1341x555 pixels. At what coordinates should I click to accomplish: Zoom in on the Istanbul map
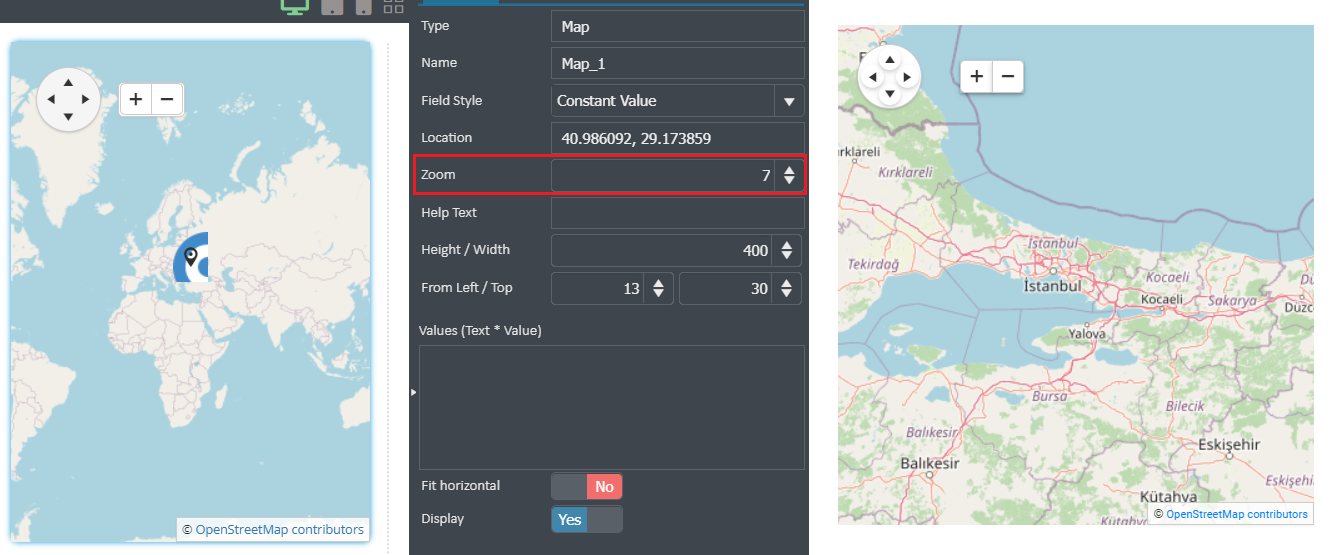977,76
